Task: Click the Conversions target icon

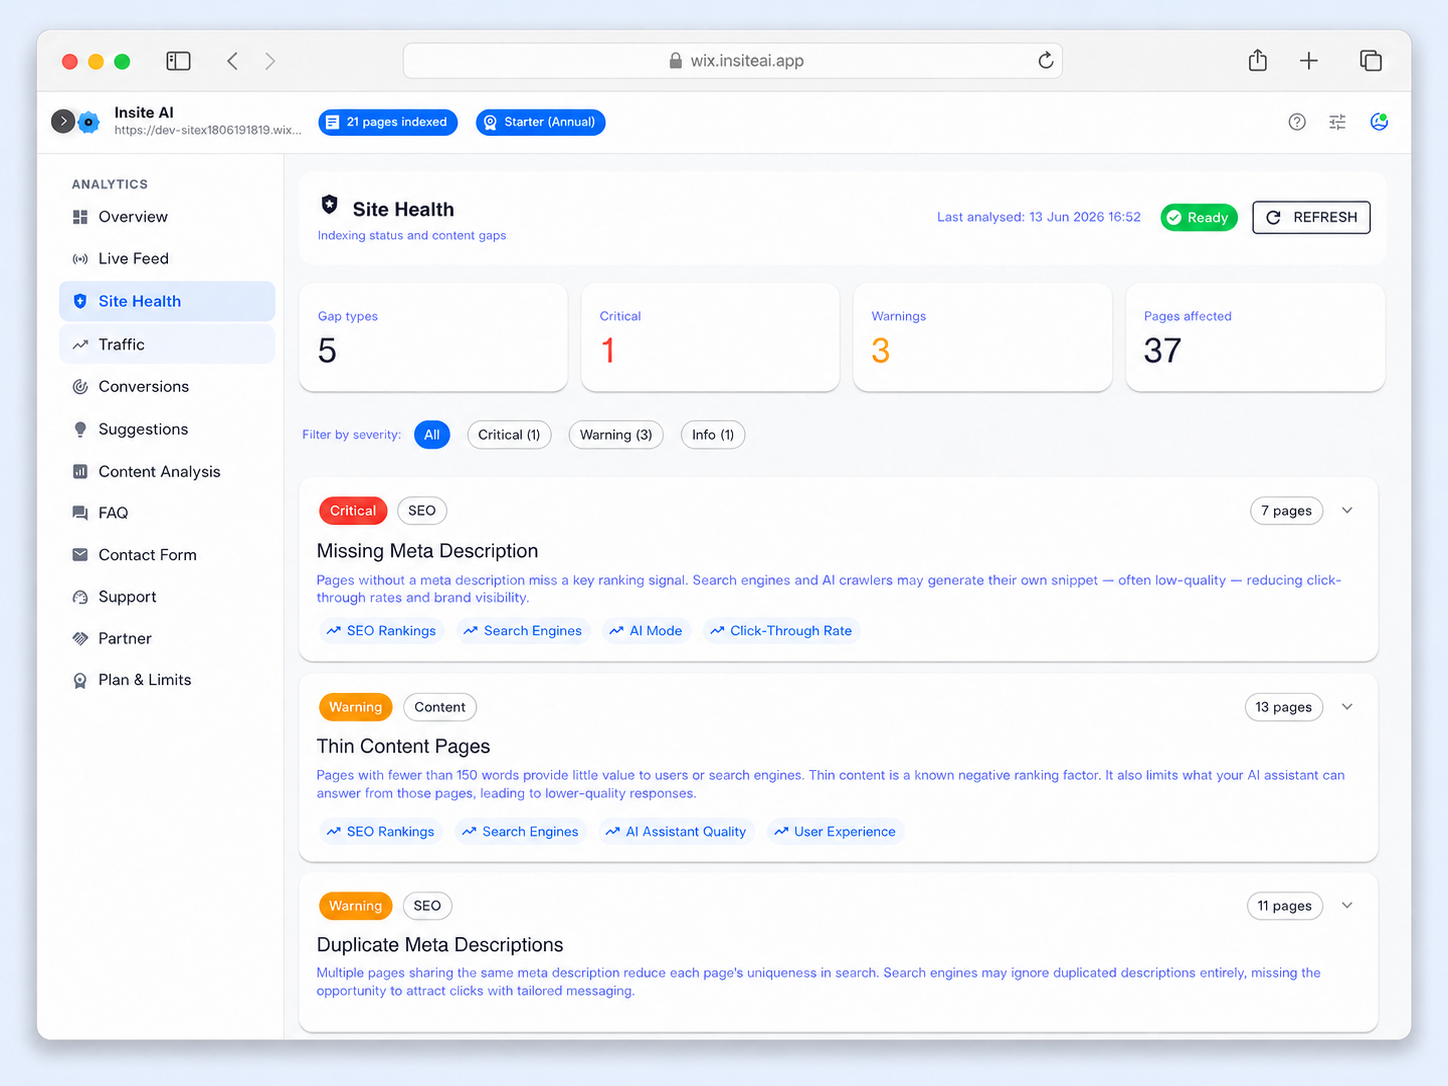Action: coord(80,387)
